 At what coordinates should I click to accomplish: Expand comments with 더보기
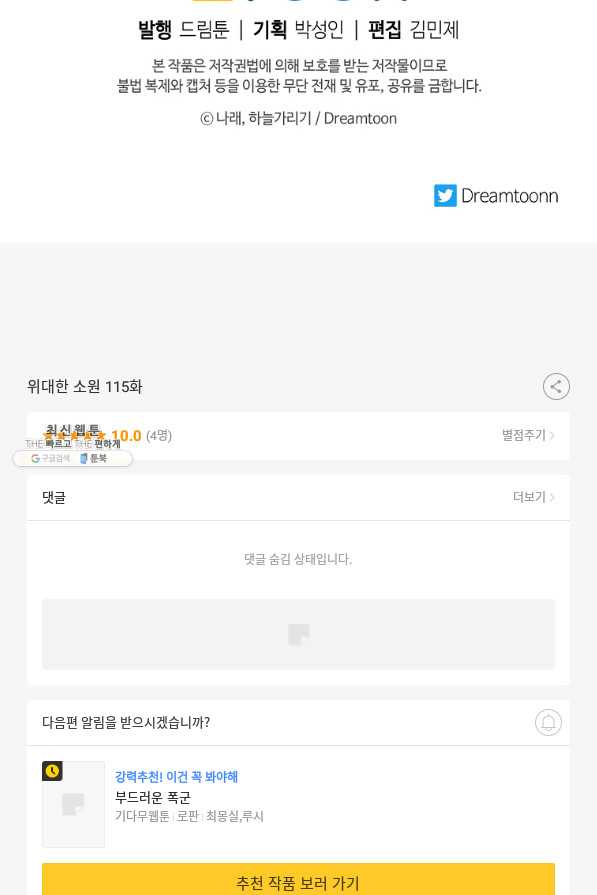(534, 497)
